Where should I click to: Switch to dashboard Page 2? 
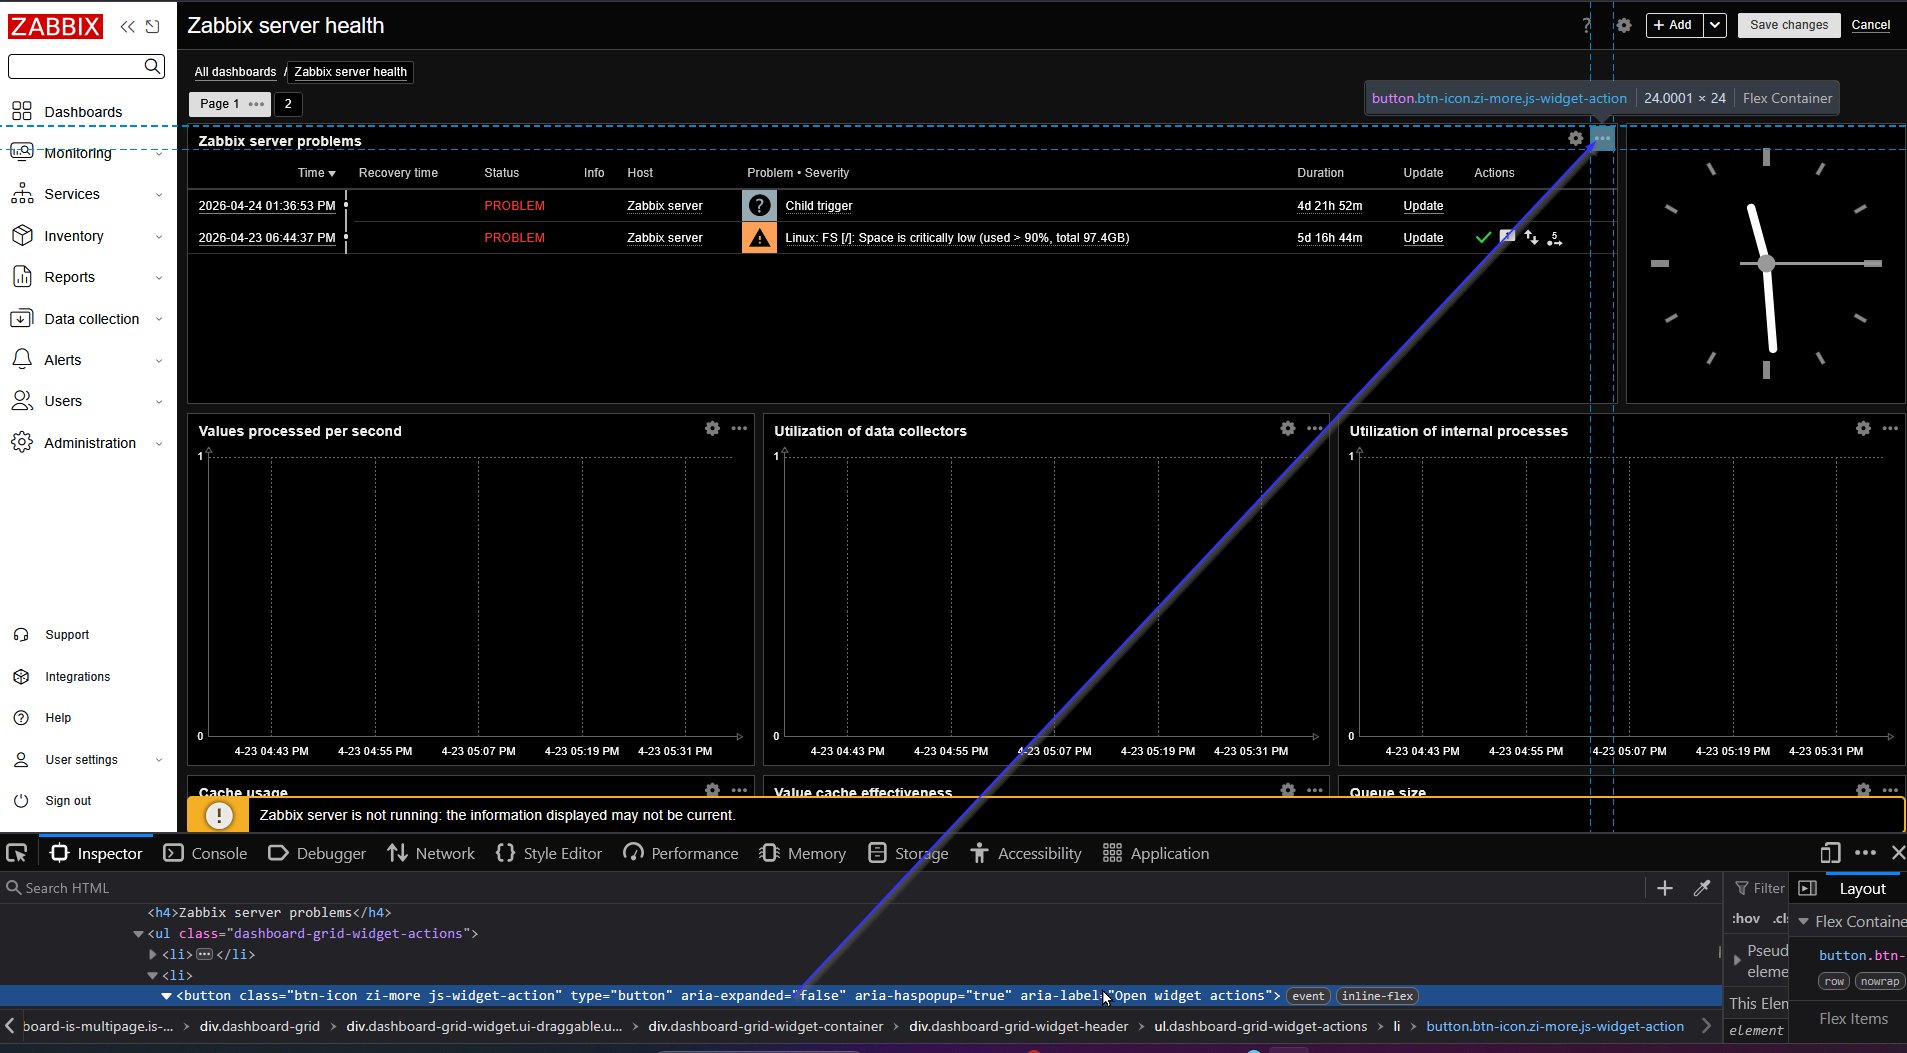[288, 104]
